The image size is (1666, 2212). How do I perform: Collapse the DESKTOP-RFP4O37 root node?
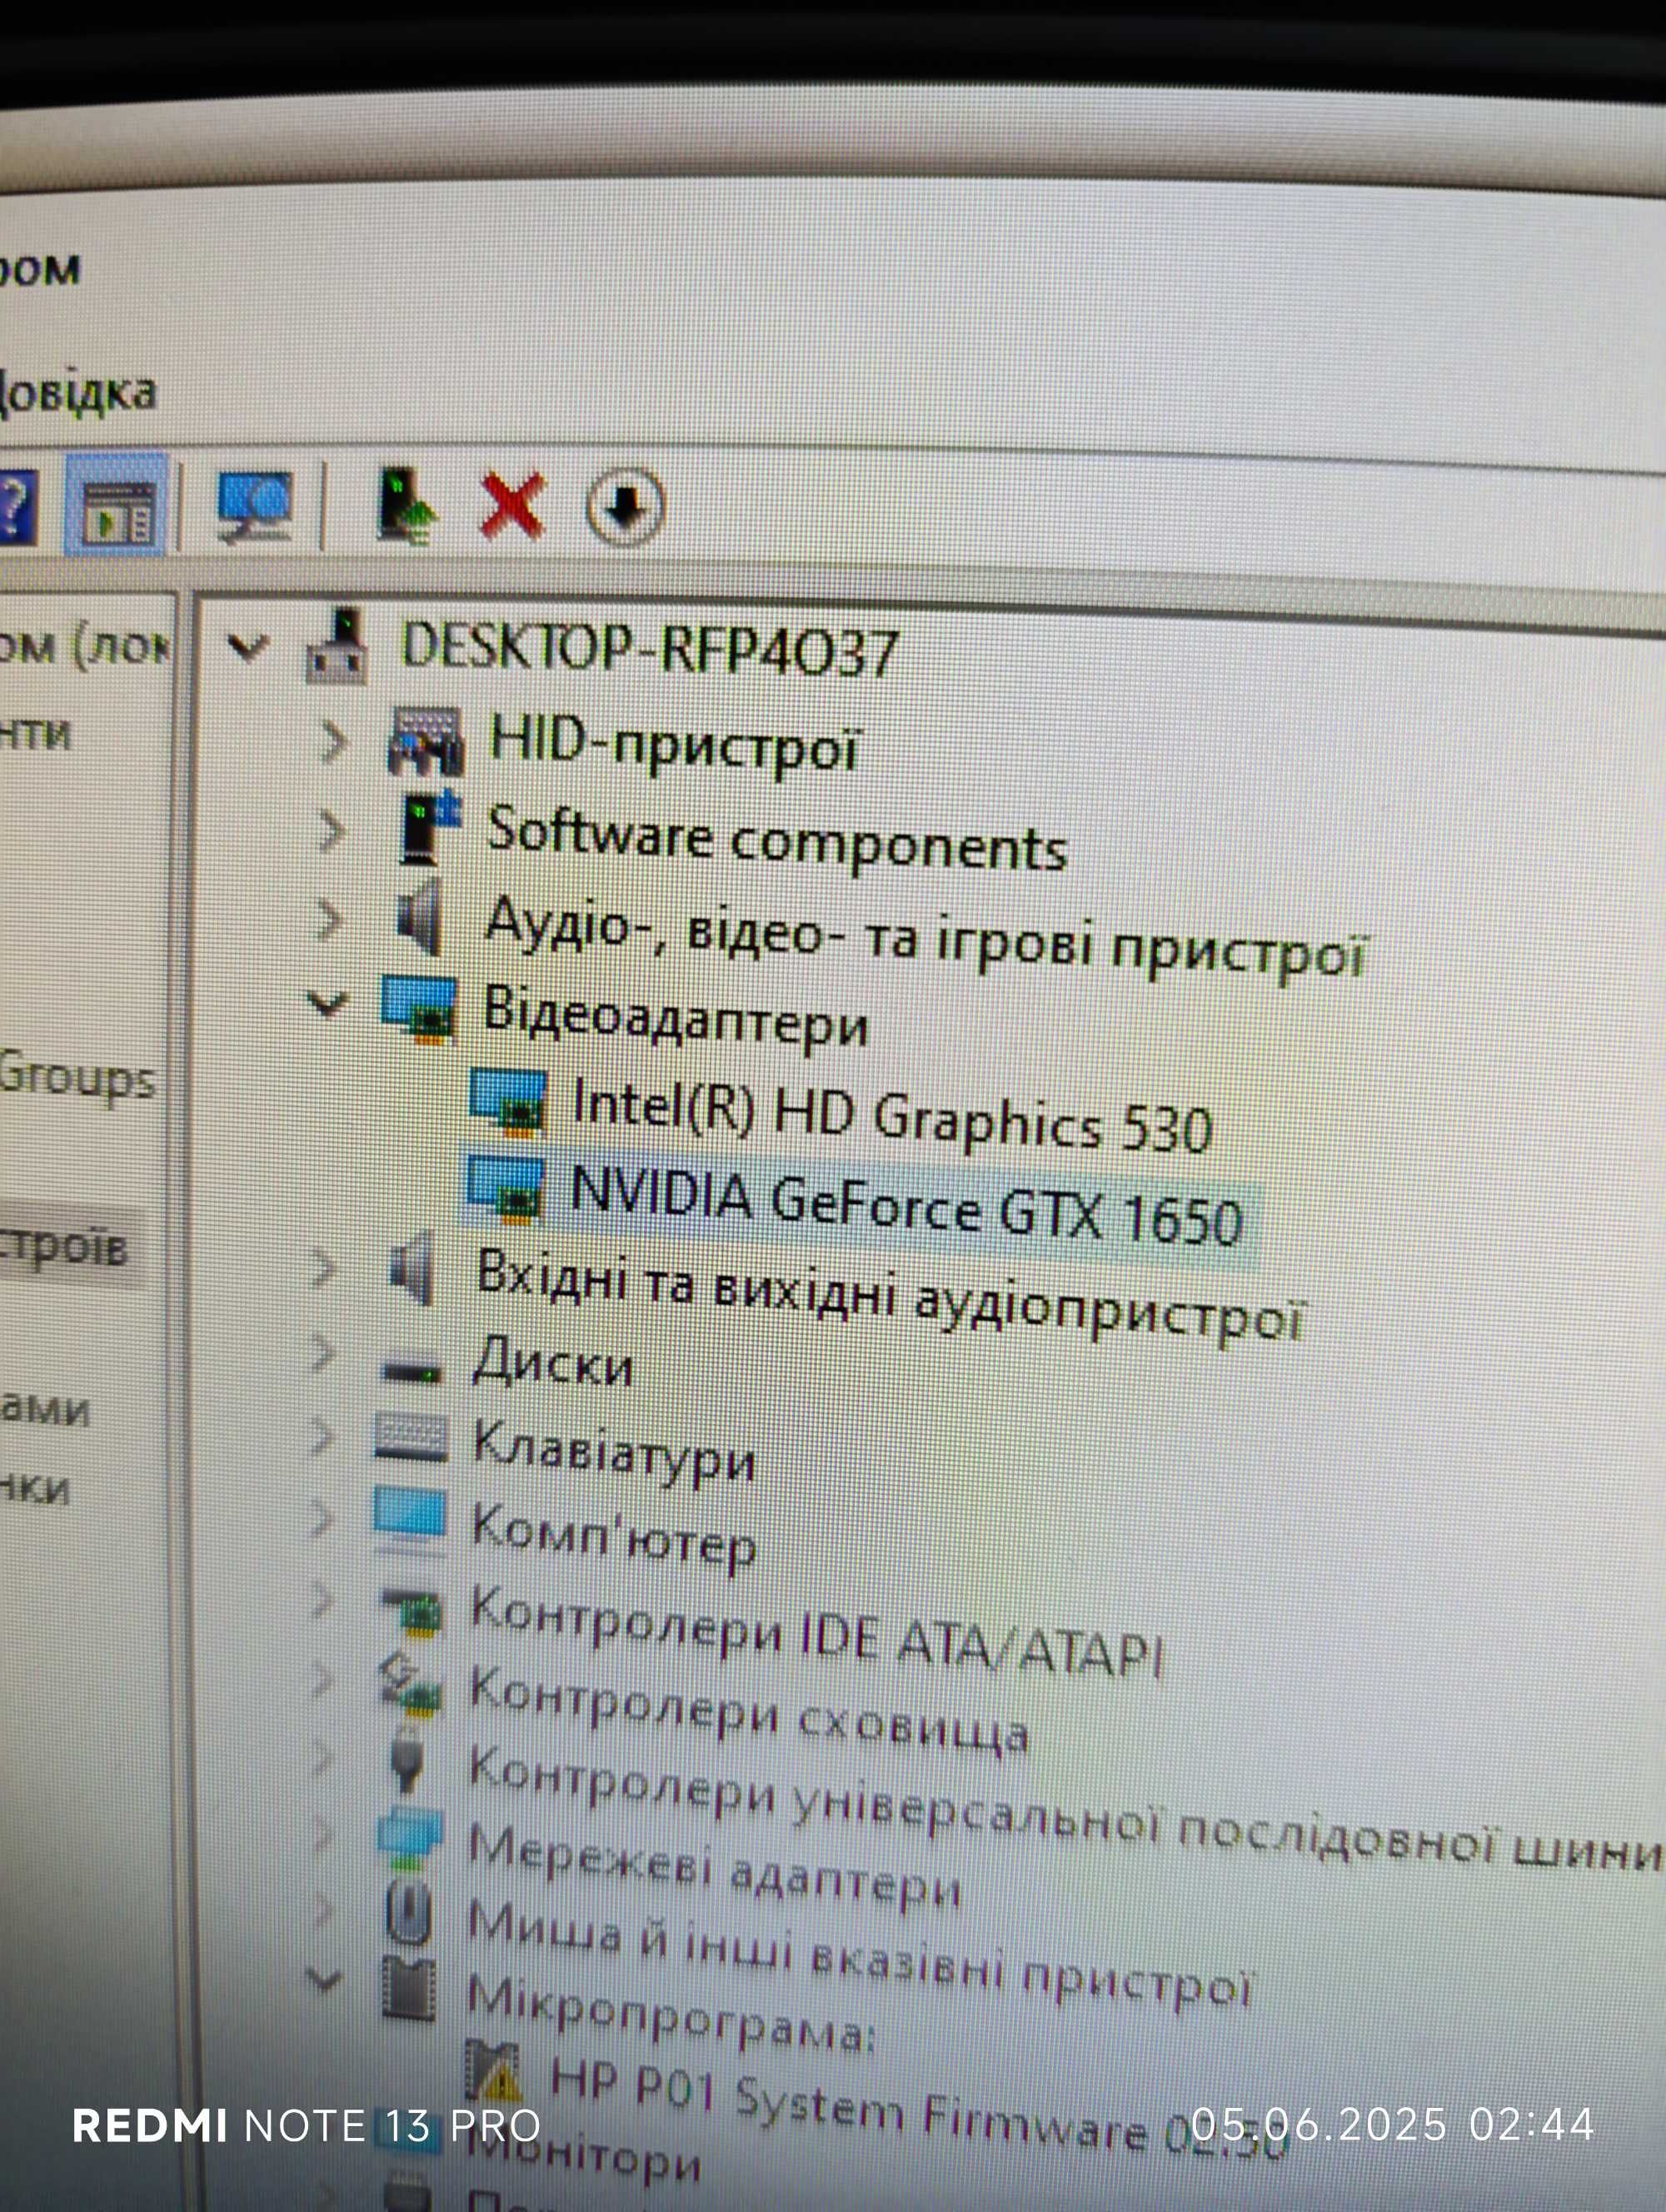click(x=247, y=648)
